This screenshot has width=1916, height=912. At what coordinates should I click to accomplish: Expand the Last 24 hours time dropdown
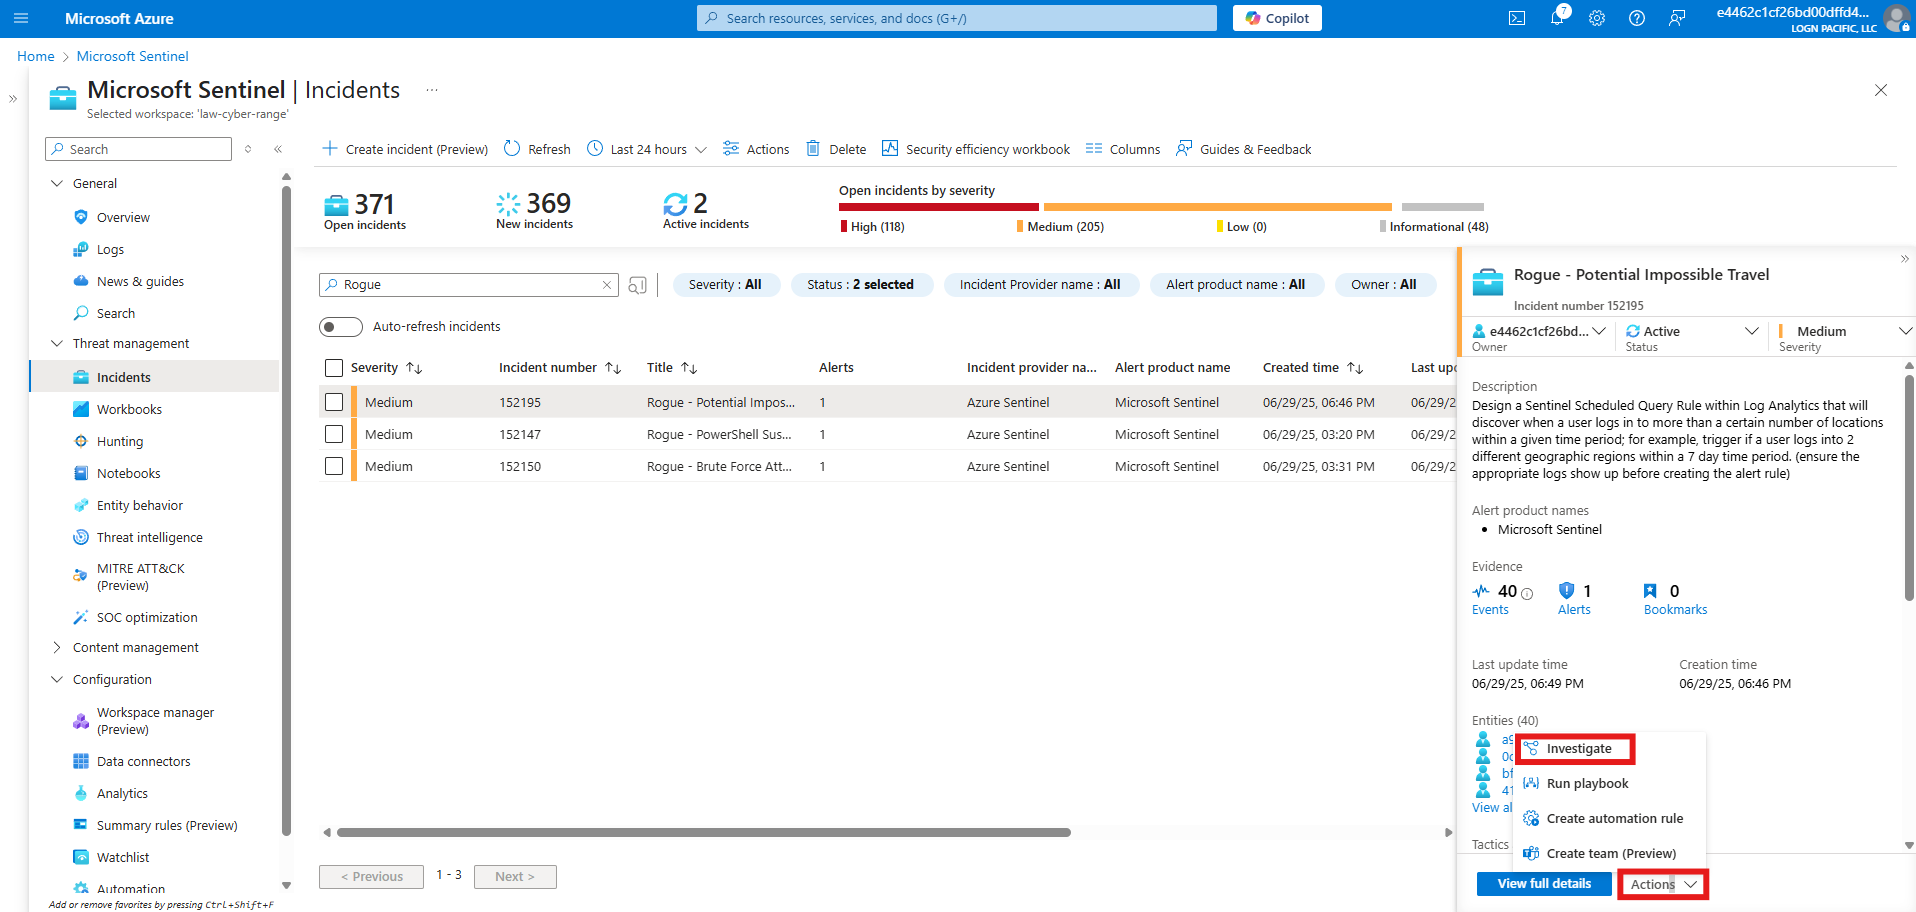648,149
